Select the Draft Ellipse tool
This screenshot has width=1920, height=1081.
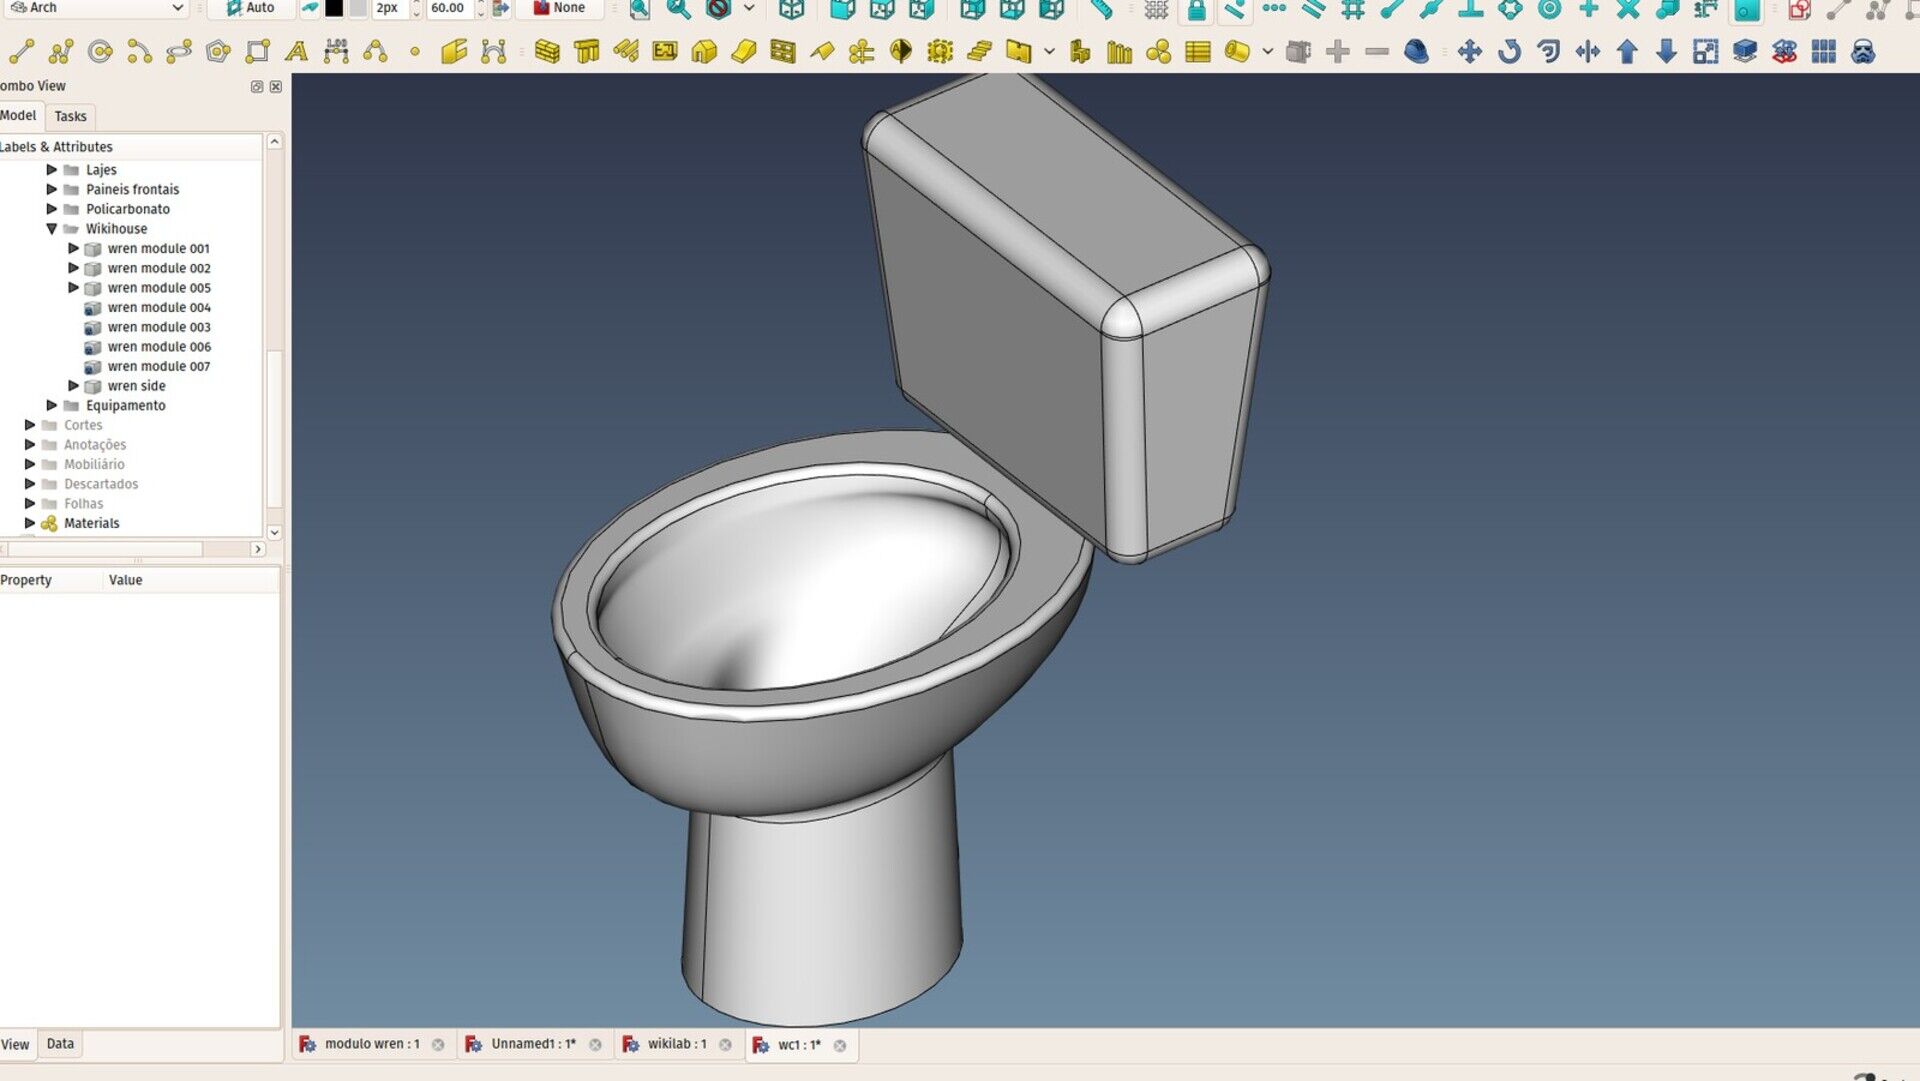(x=179, y=51)
